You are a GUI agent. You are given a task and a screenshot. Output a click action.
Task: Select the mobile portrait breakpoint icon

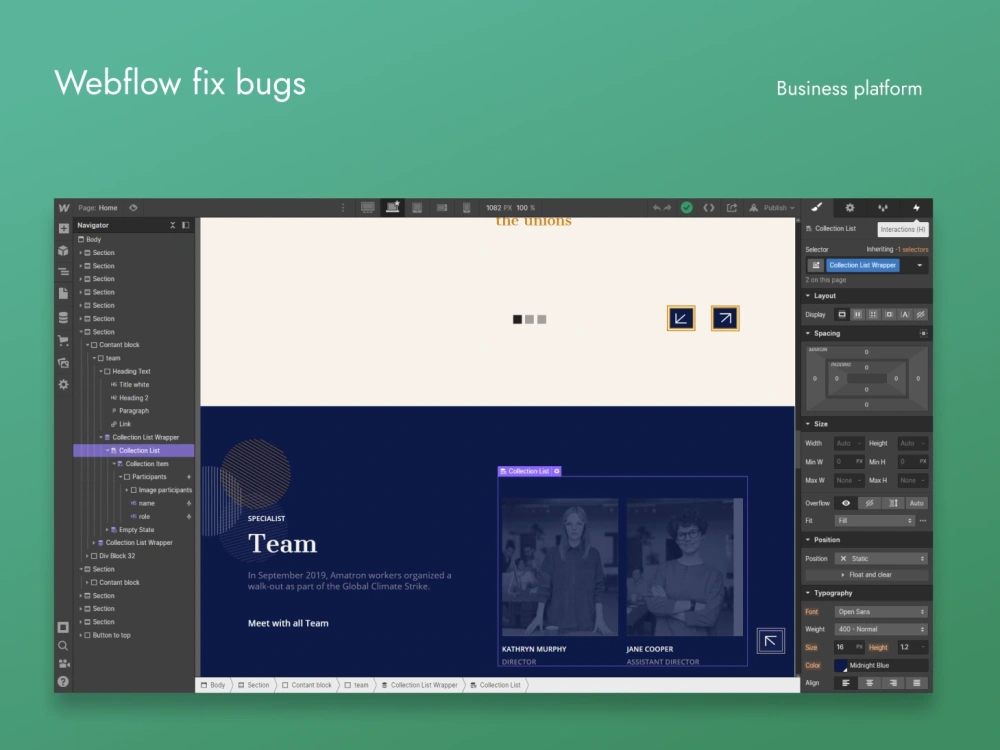467,208
